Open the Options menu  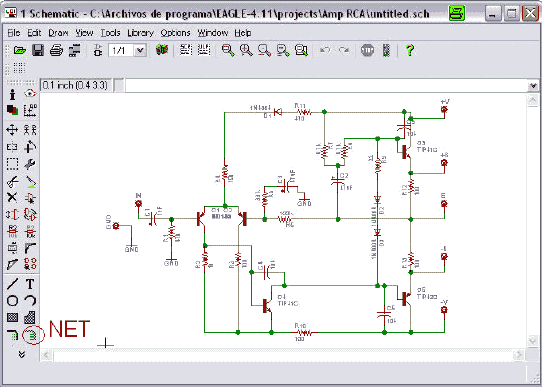175,33
